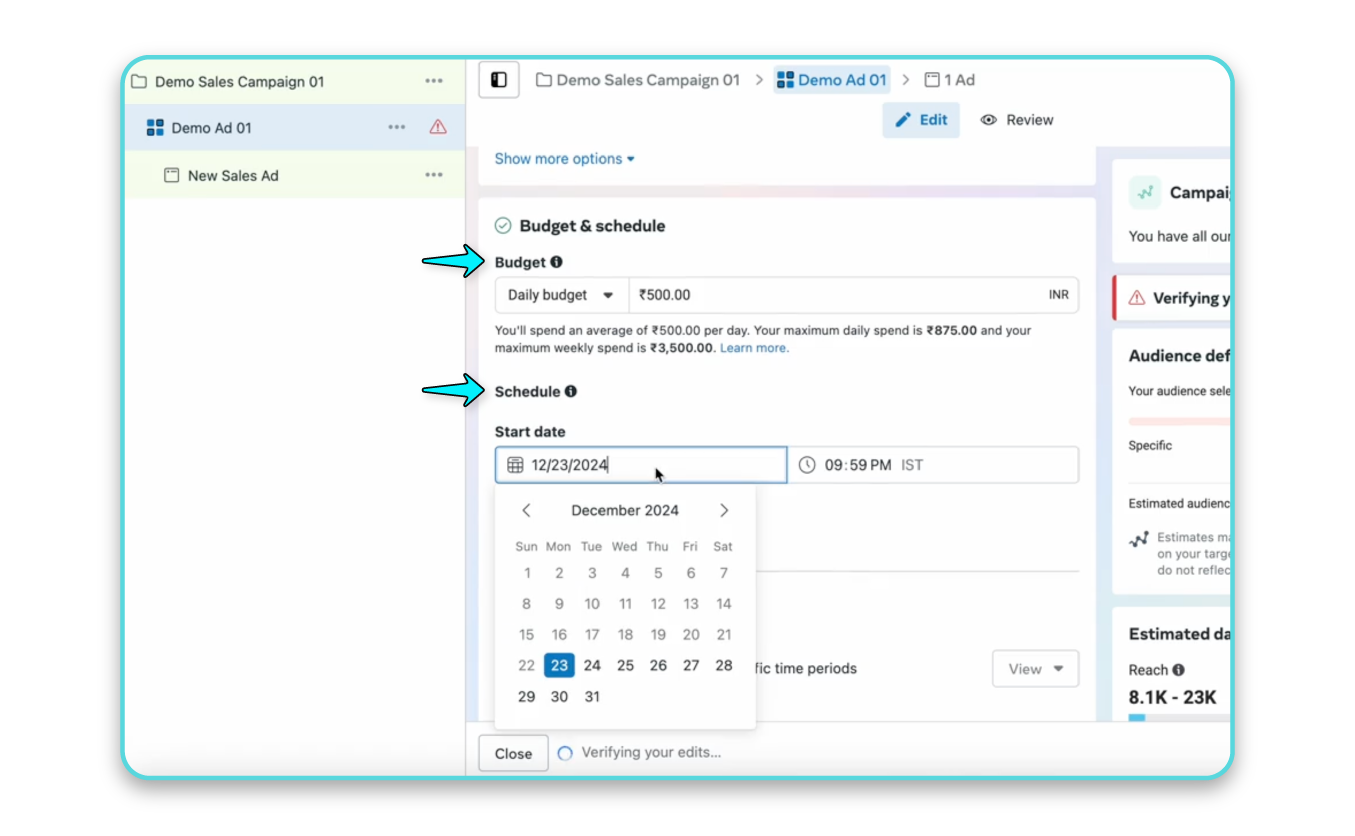The height and width of the screenshot is (836, 1355).
Task: Open Demo Ad 01 breadcrumb
Action: click(832, 80)
